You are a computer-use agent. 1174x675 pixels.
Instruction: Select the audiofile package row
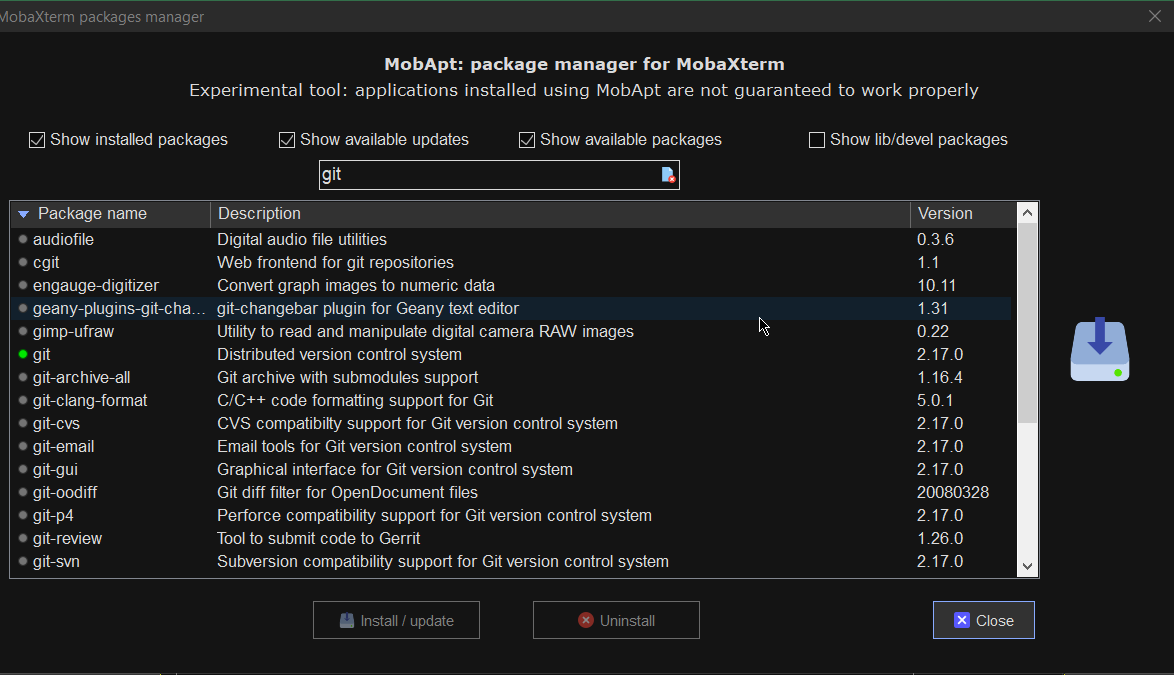(511, 239)
